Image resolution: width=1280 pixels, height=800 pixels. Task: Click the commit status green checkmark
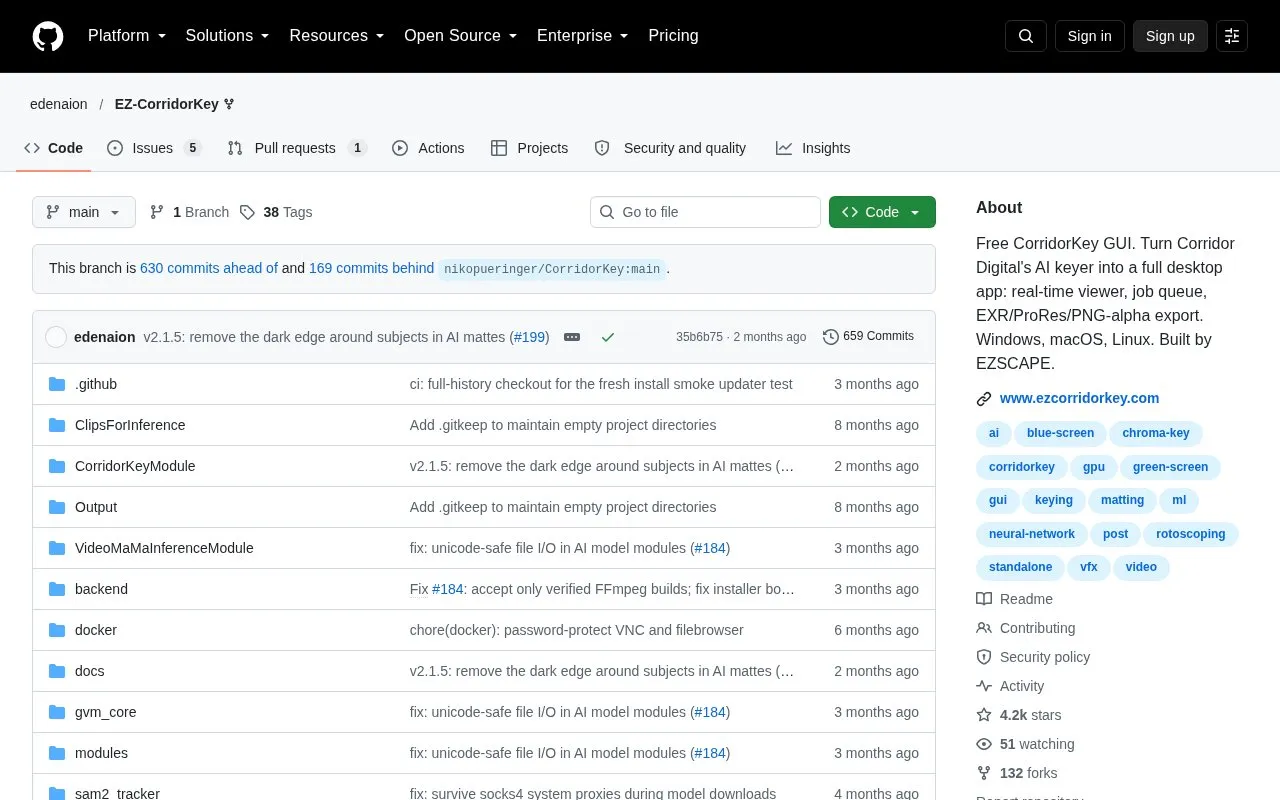[x=607, y=337]
